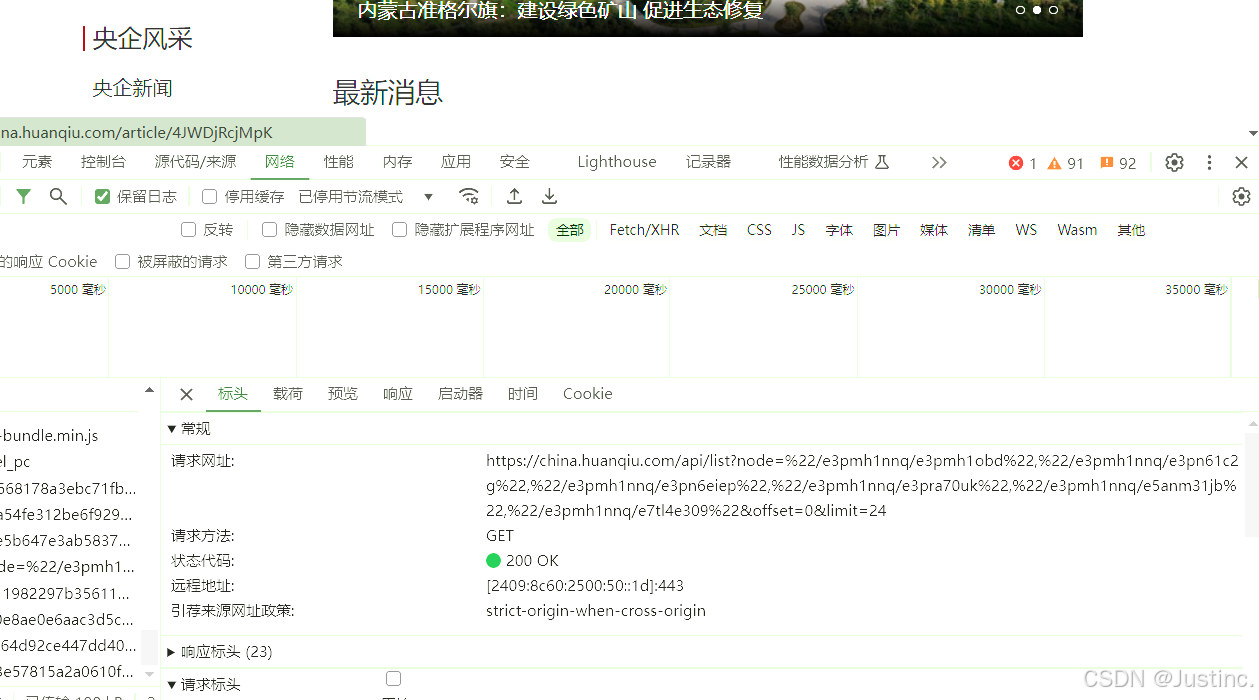This screenshot has height=700, width=1259.
Task: Select the -bundle.min.js request row
Action: click(x=70, y=436)
